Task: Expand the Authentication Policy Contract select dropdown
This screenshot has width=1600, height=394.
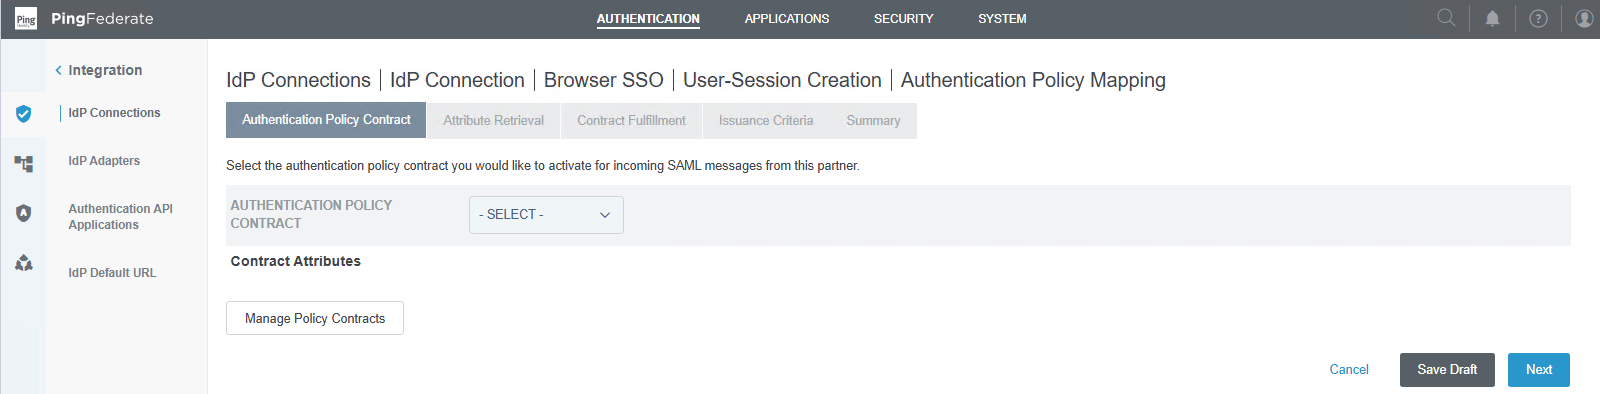Action: (x=546, y=215)
